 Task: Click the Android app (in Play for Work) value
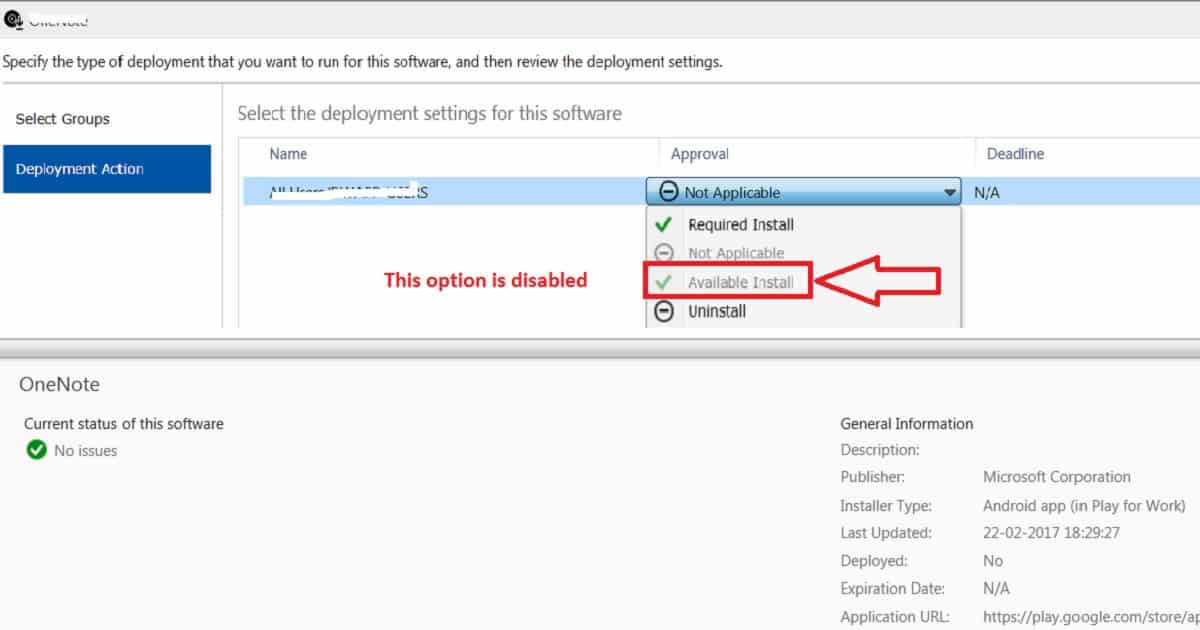tap(1084, 506)
